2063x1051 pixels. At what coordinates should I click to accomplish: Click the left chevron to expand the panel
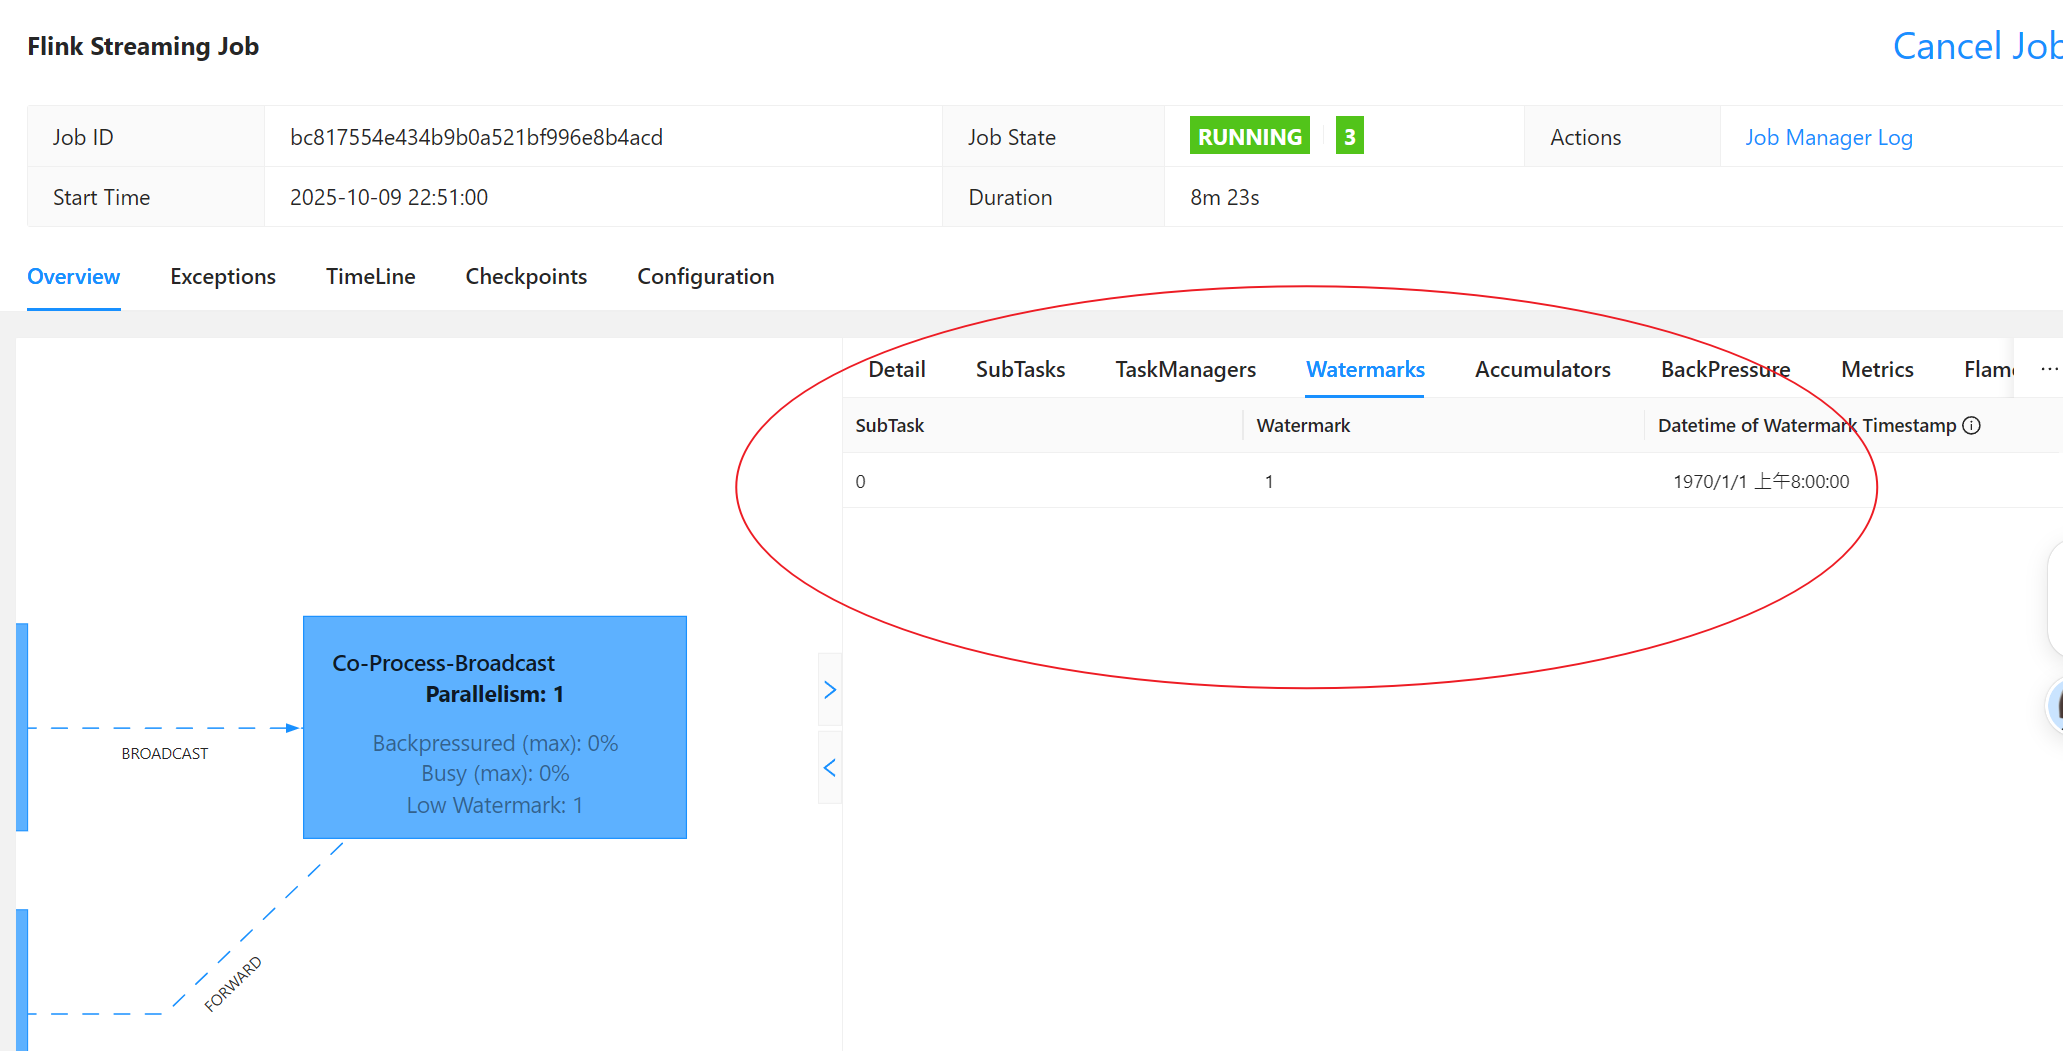pos(830,768)
